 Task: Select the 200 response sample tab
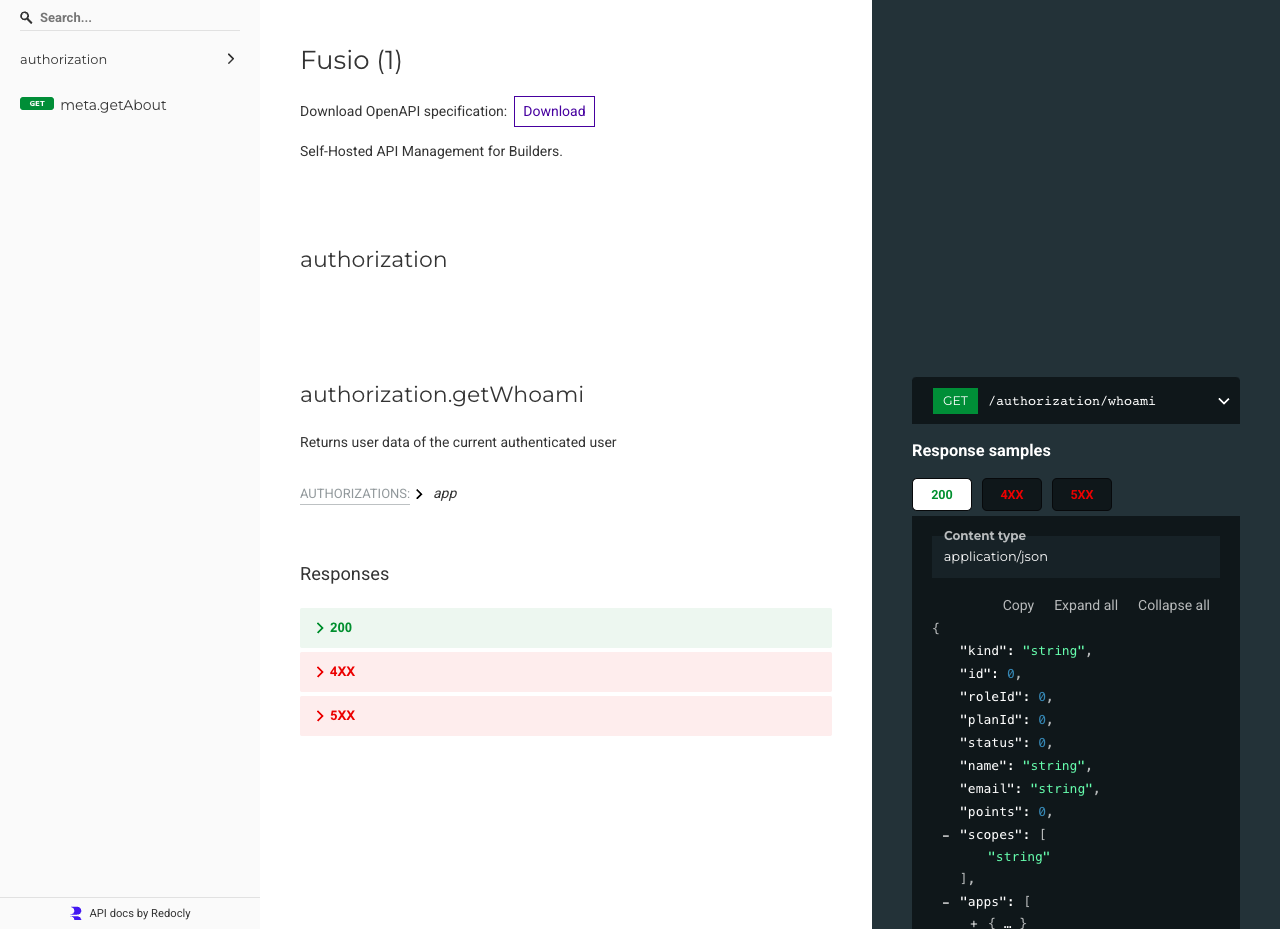click(x=942, y=495)
